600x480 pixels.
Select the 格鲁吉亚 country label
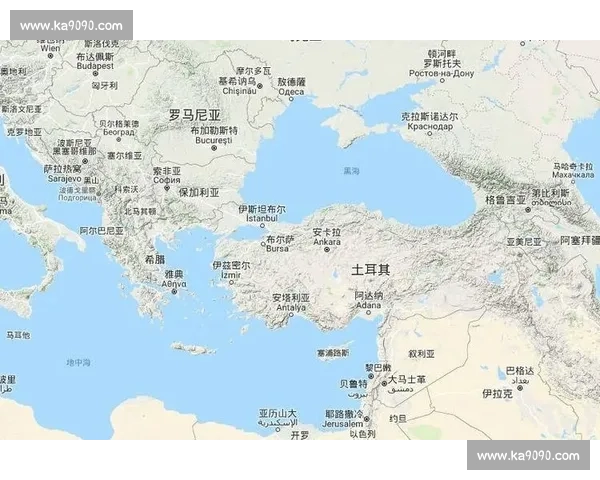[505, 200]
